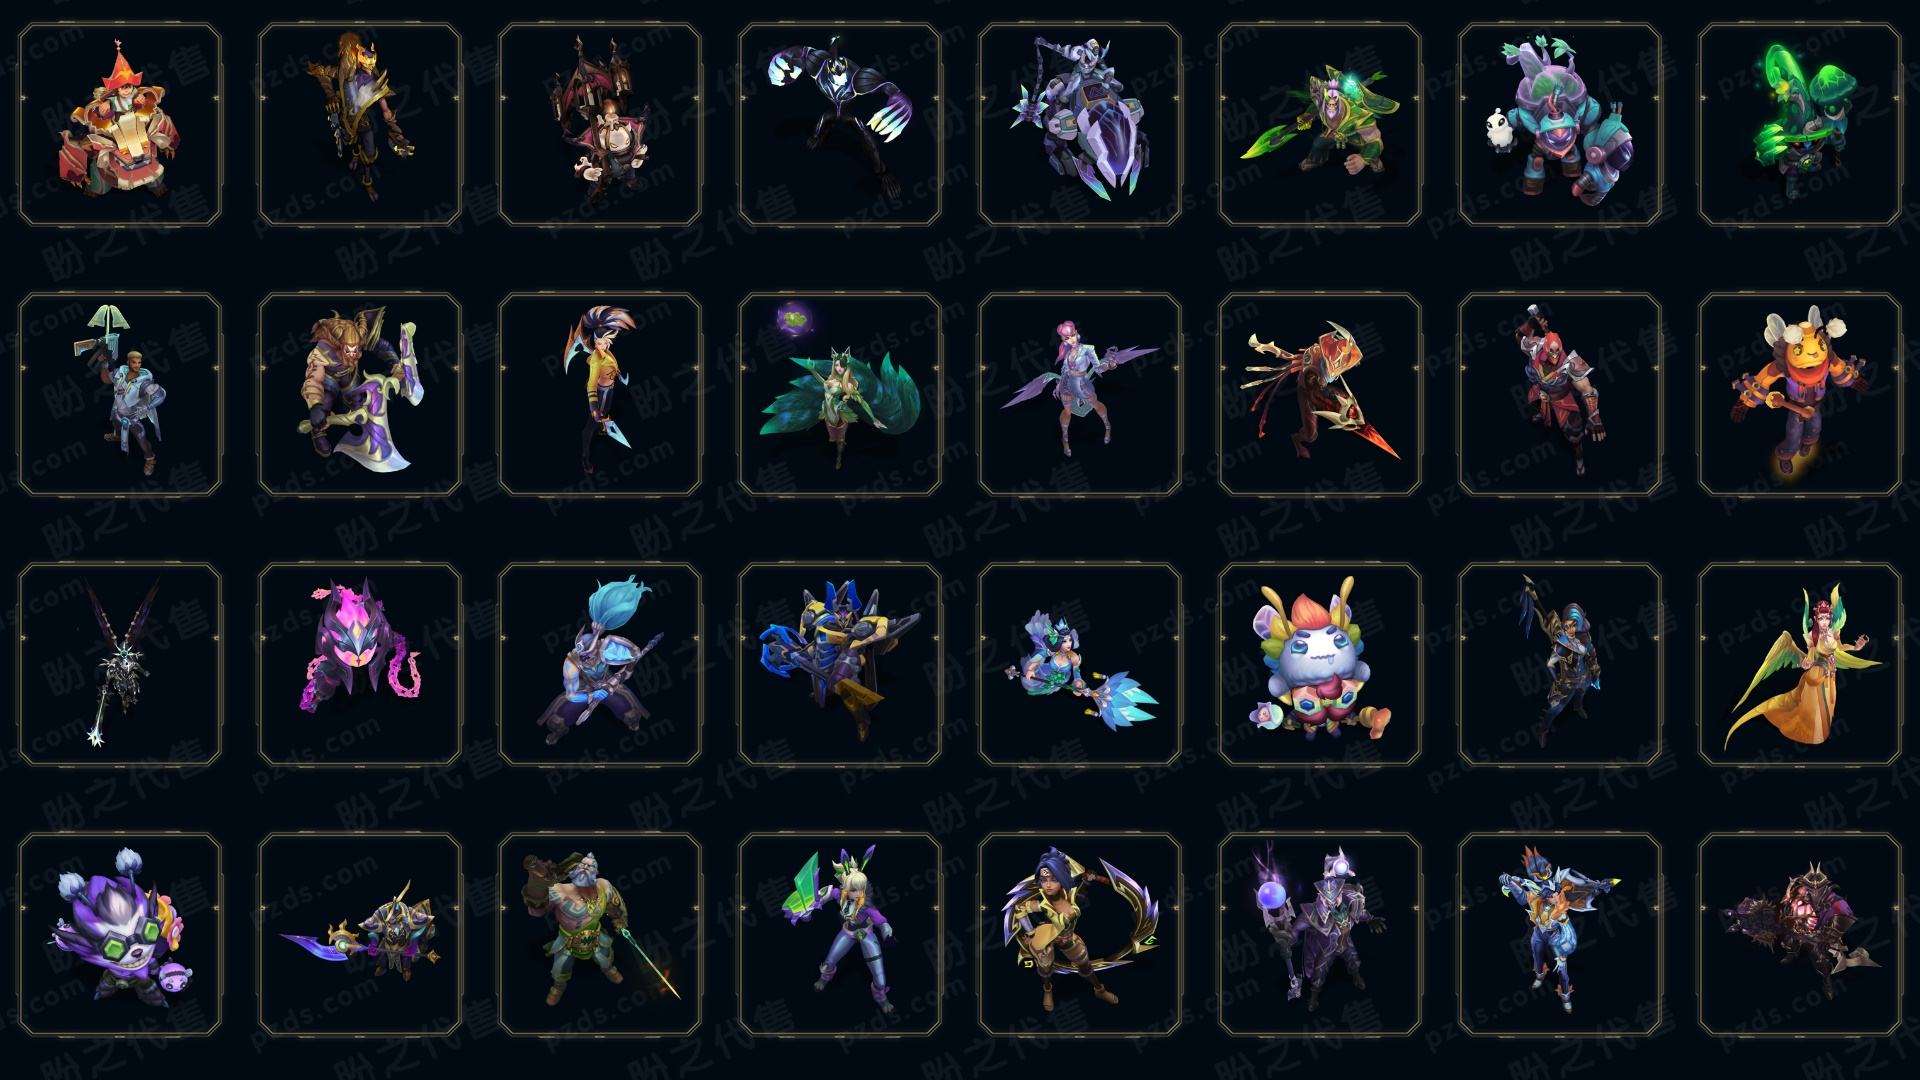Pick the purple goggles furry character tile
This screenshot has width=1920, height=1080.
[120, 934]
